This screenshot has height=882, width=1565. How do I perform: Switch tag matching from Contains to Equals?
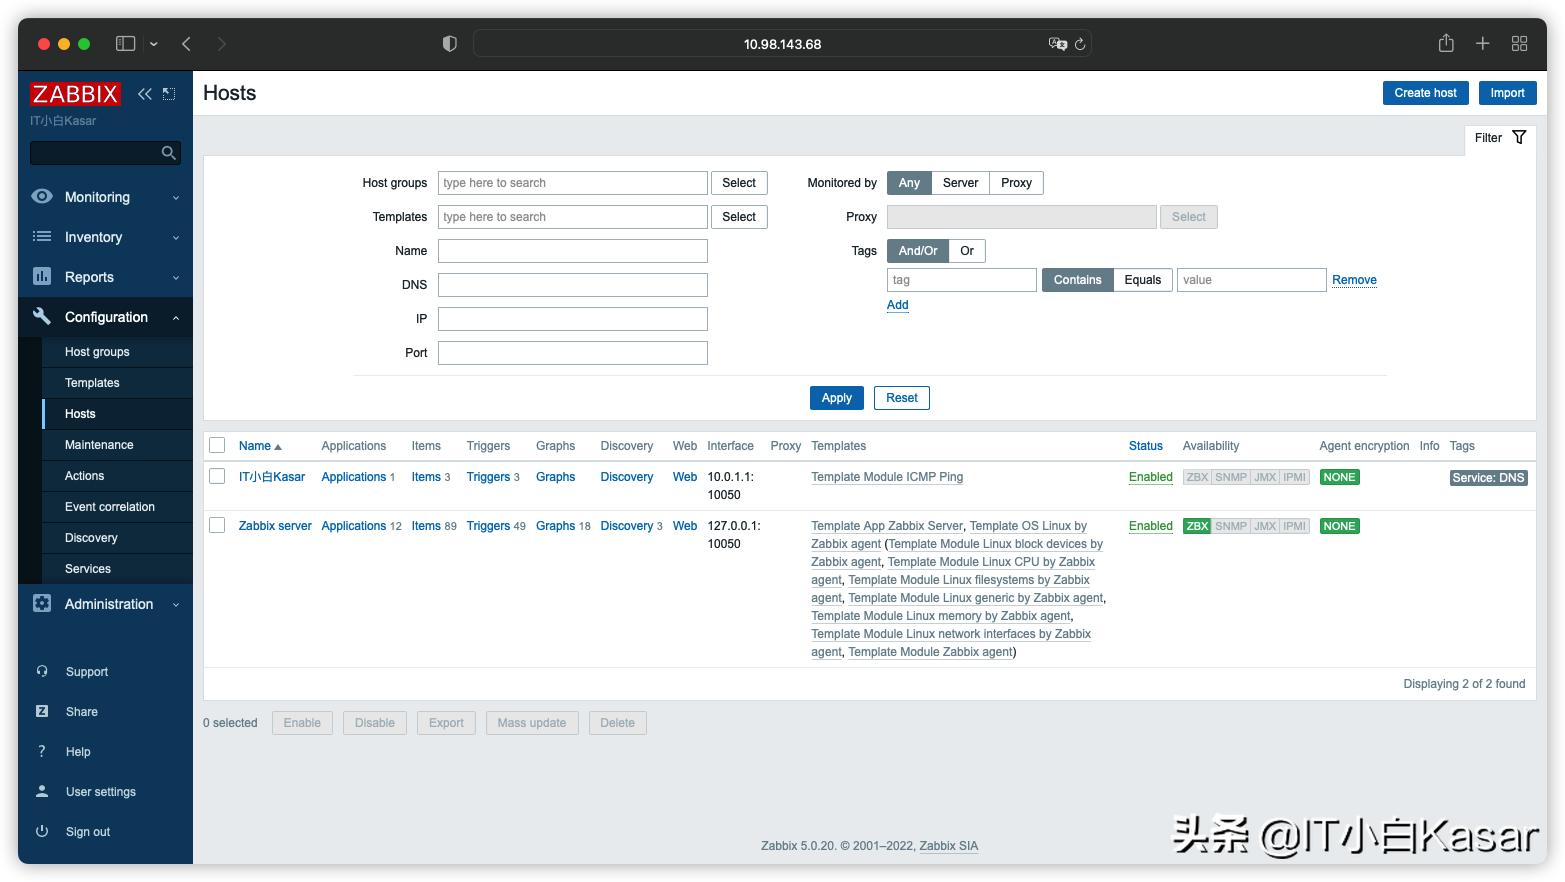[1142, 279]
